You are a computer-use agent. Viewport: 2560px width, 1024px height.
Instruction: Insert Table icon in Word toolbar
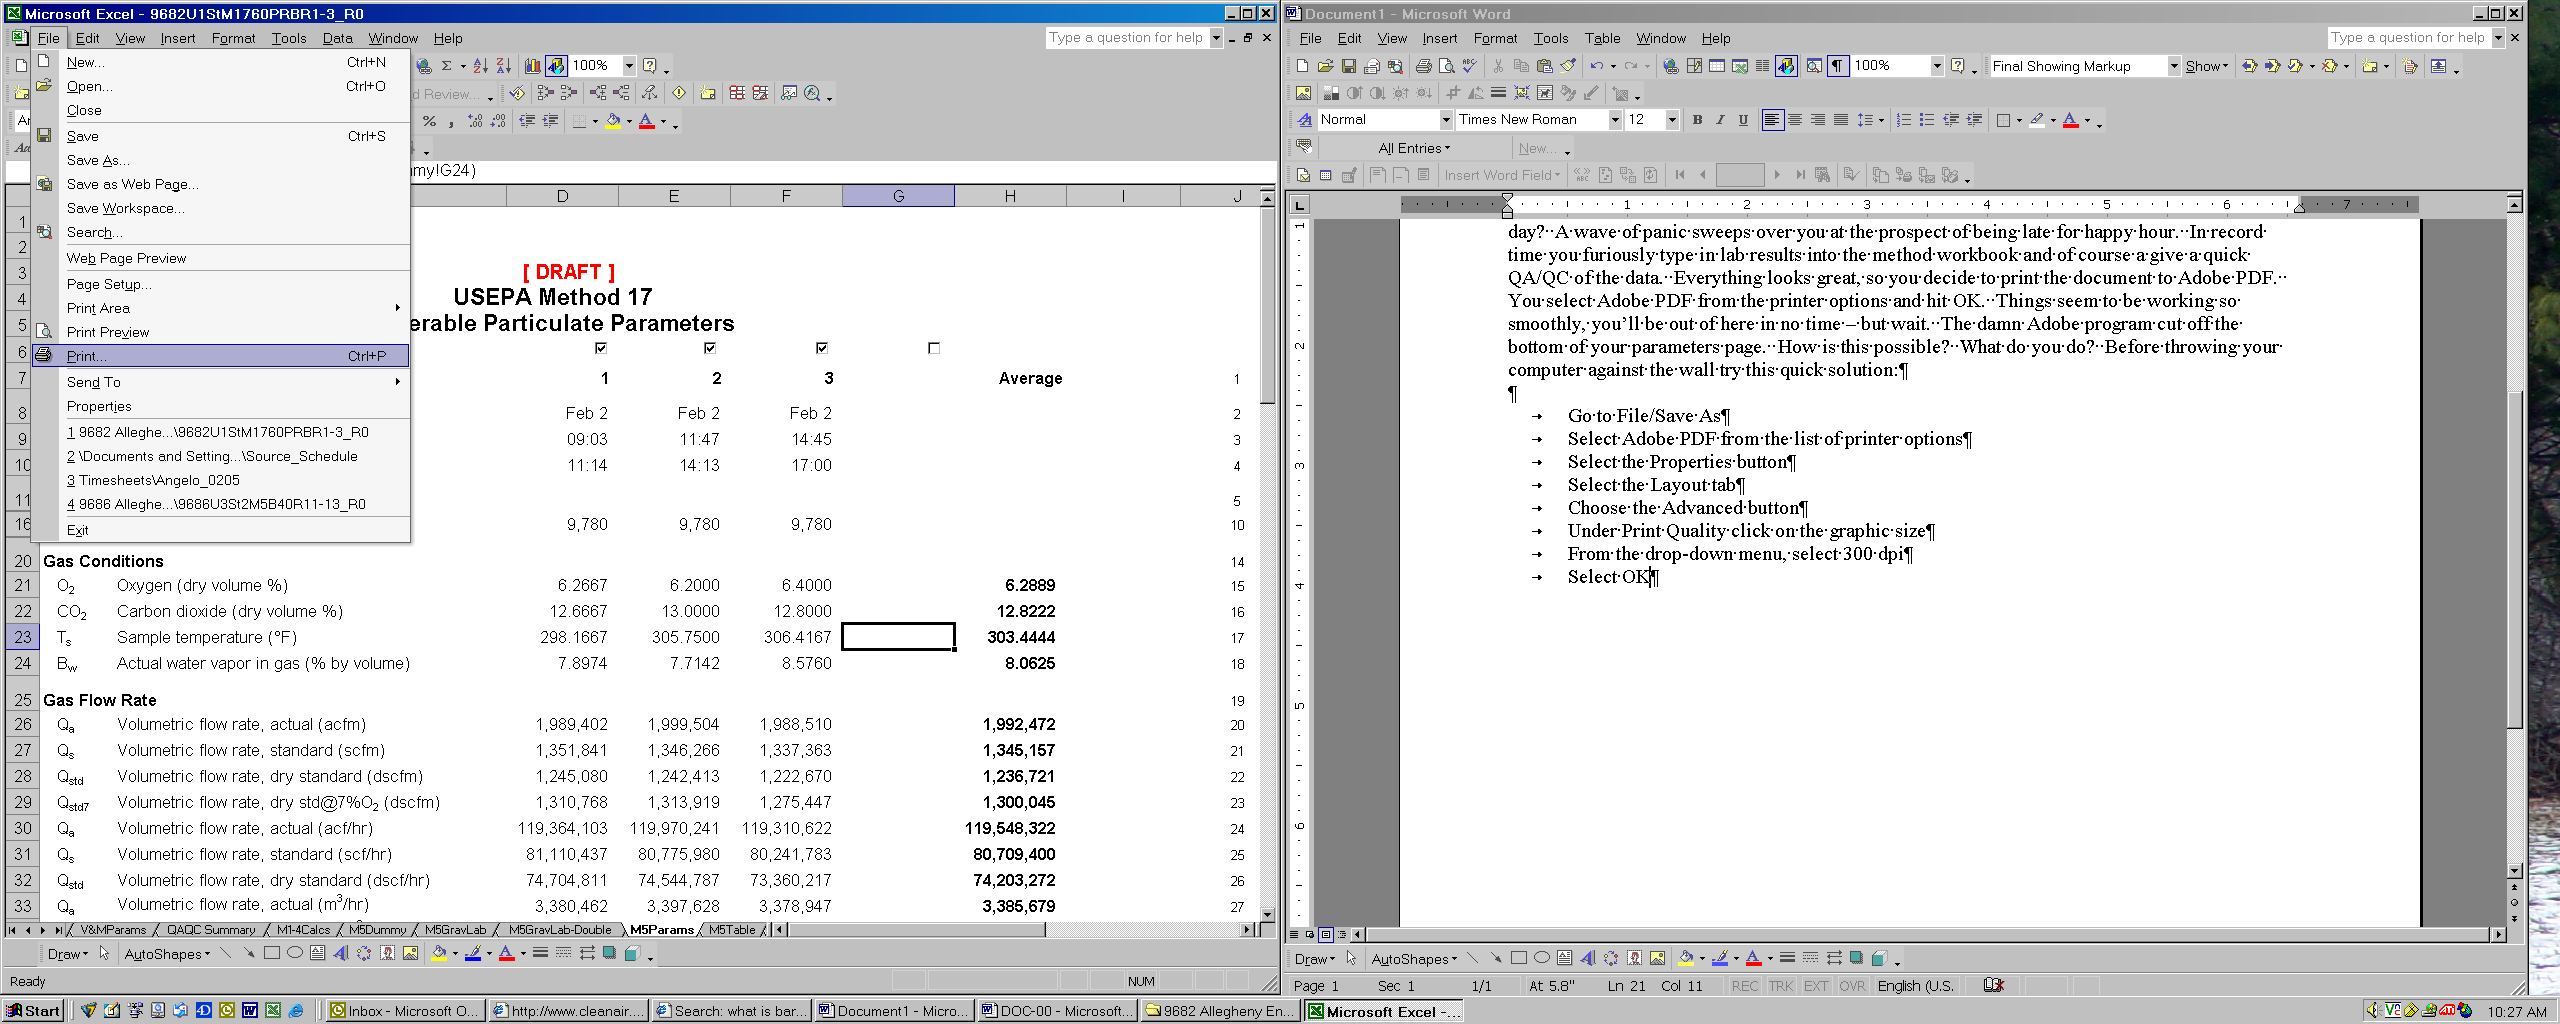click(1717, 66)
